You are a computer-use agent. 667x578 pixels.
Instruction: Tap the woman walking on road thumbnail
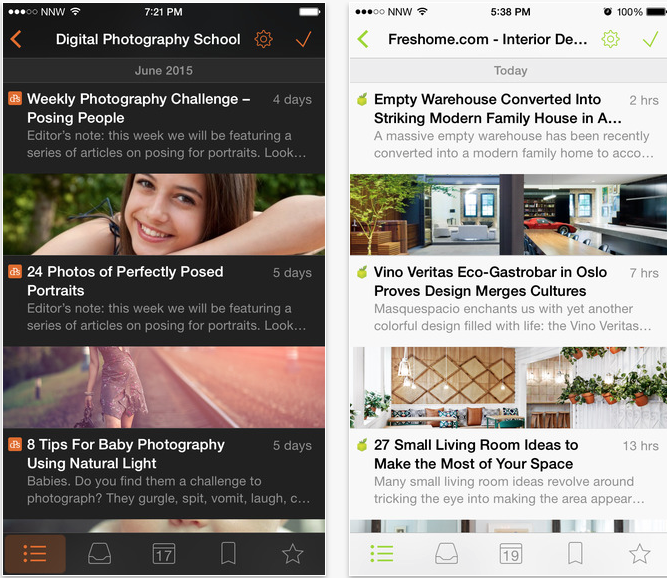[164, 387]
